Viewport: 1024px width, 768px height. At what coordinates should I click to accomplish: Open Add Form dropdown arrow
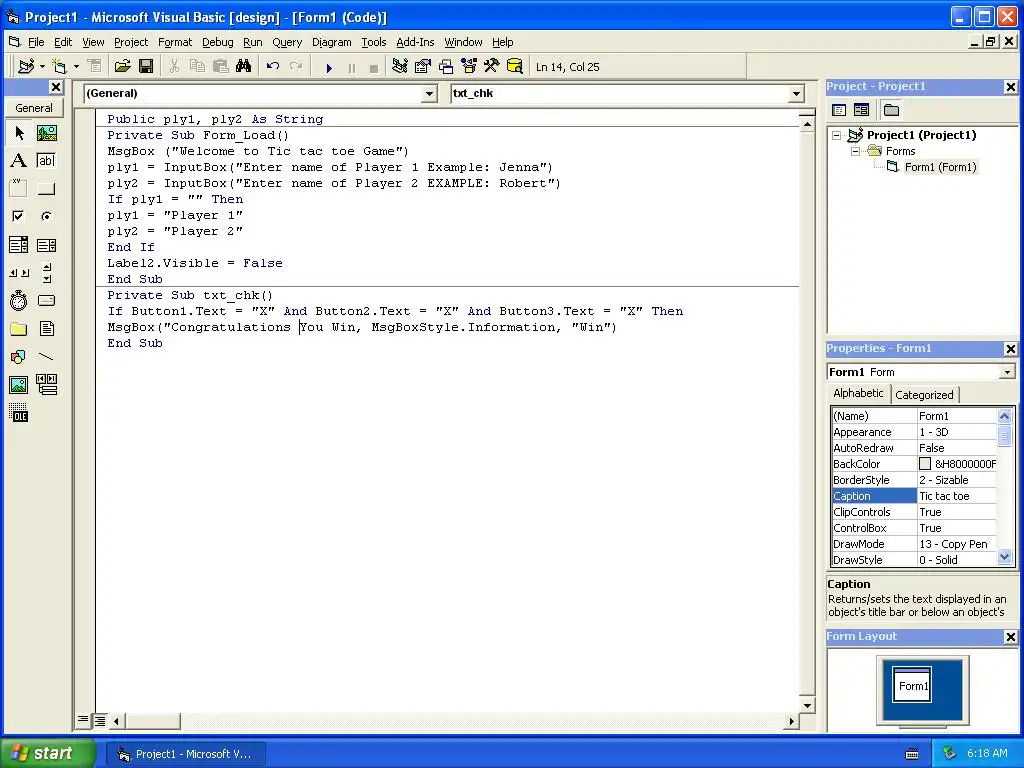pos(76,66)
